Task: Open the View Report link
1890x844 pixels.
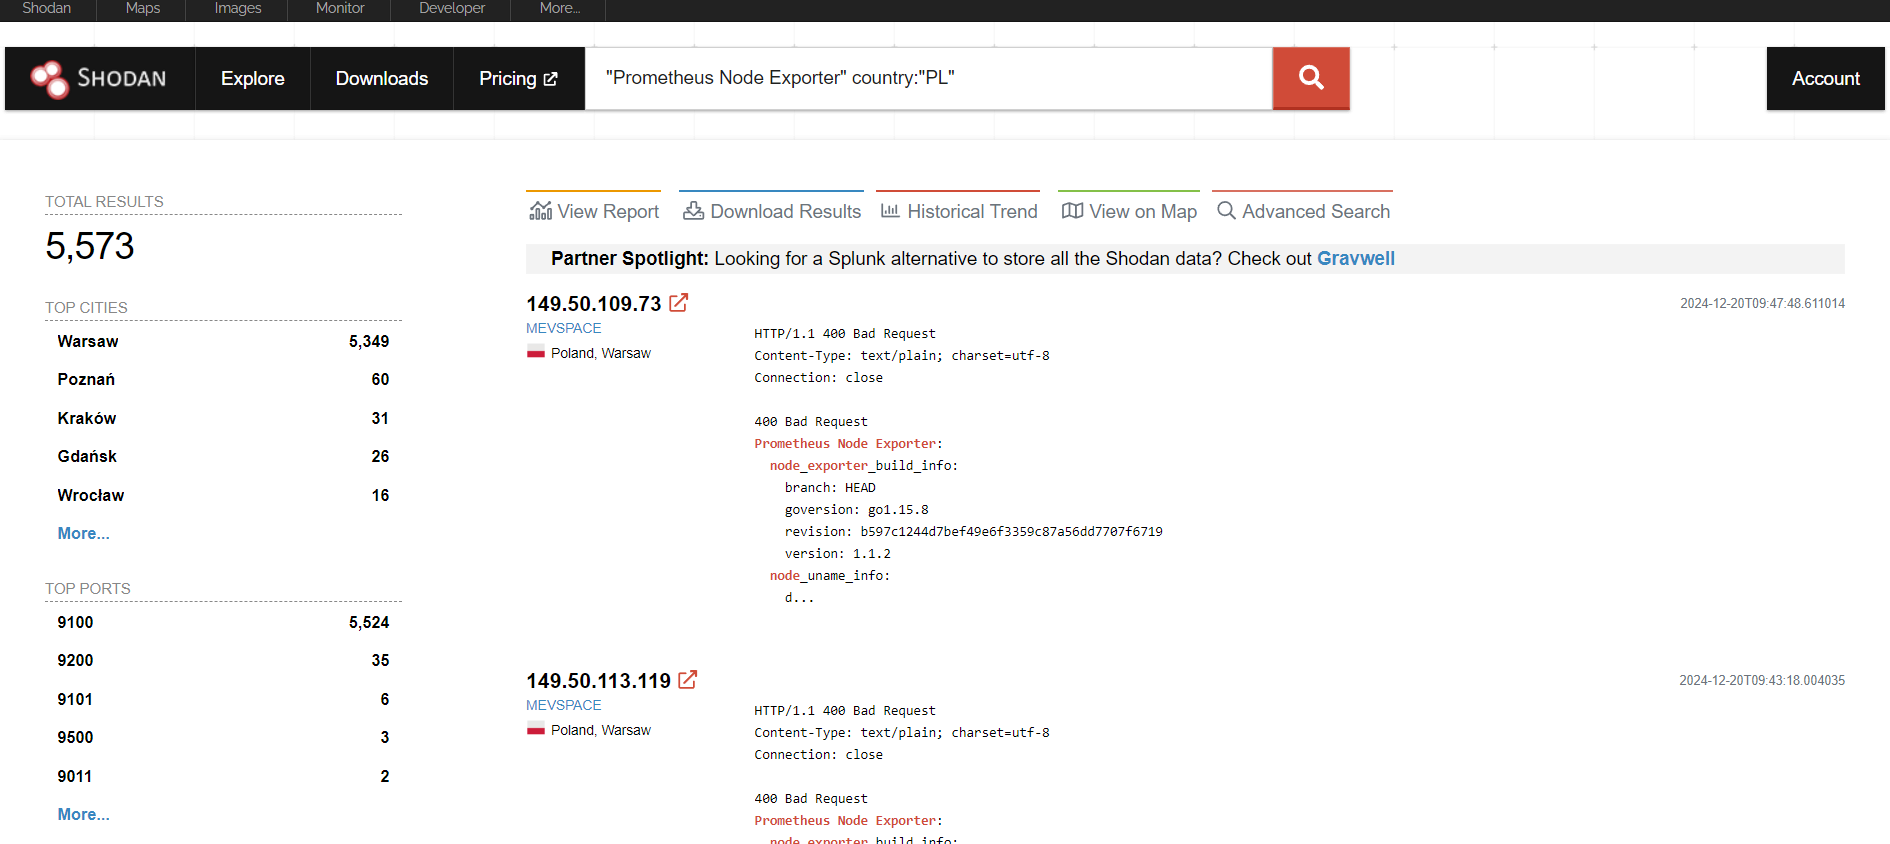Action: click(x=594, y=211)
